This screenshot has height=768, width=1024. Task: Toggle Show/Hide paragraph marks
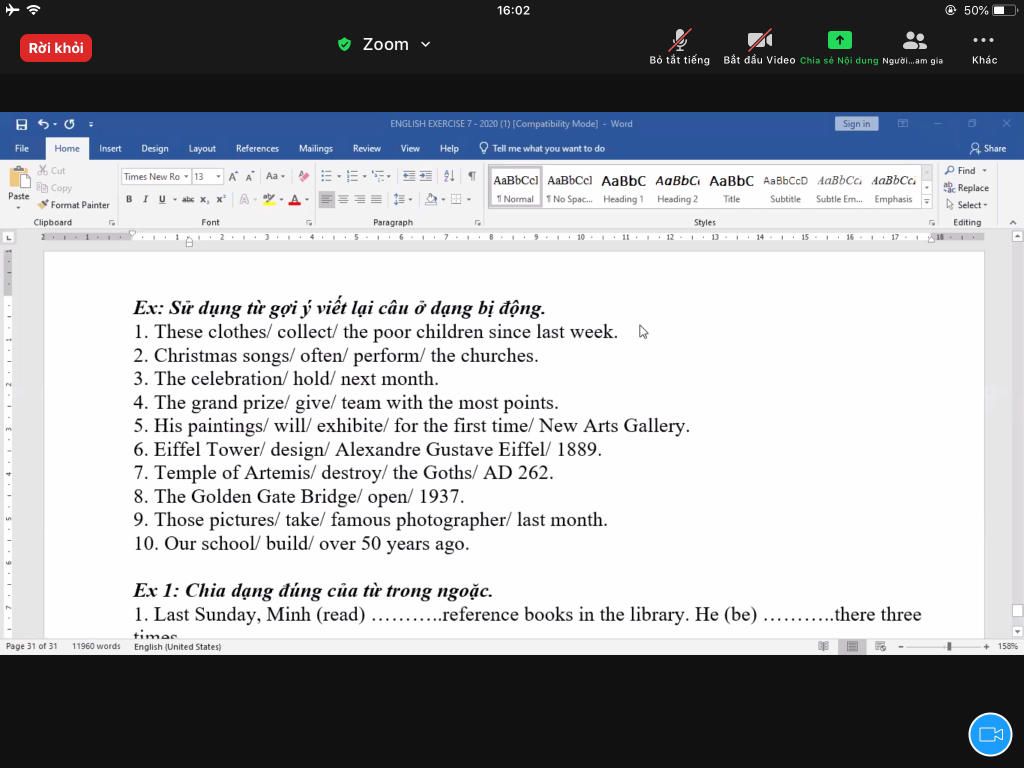[472, 176]
